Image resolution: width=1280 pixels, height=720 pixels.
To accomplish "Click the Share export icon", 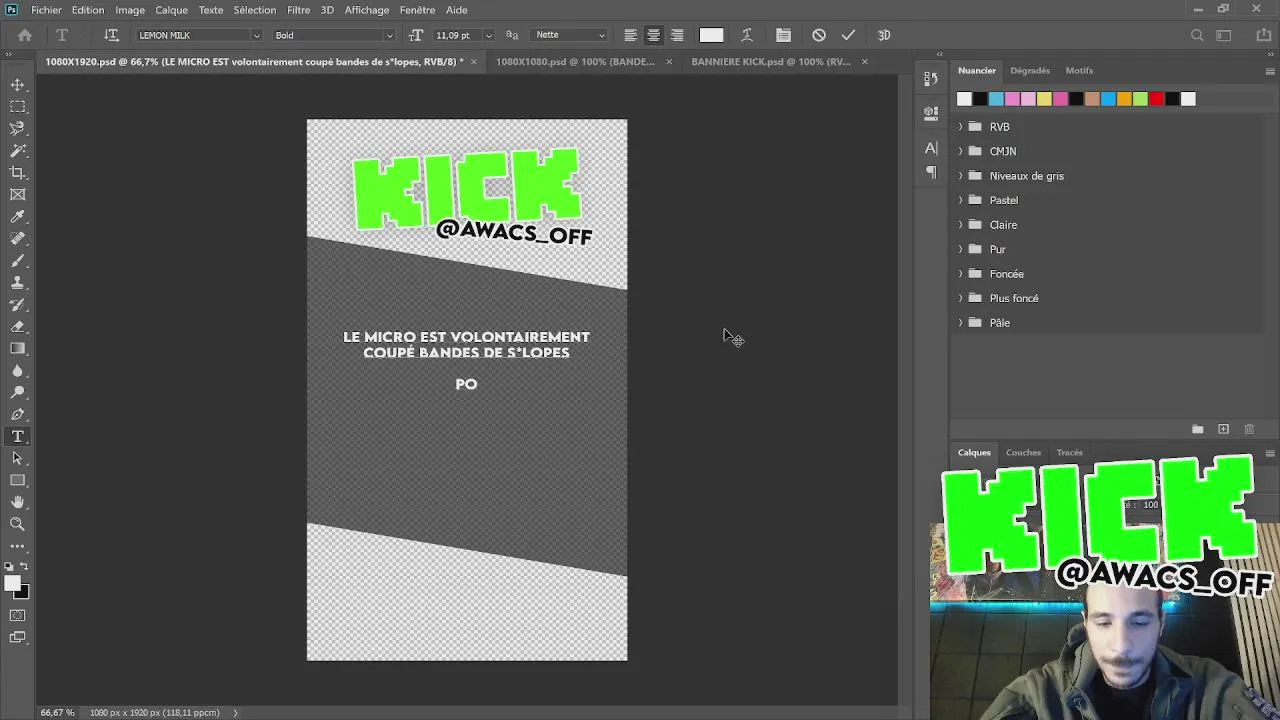I will pyautogui.click(x=1264, y=35).
